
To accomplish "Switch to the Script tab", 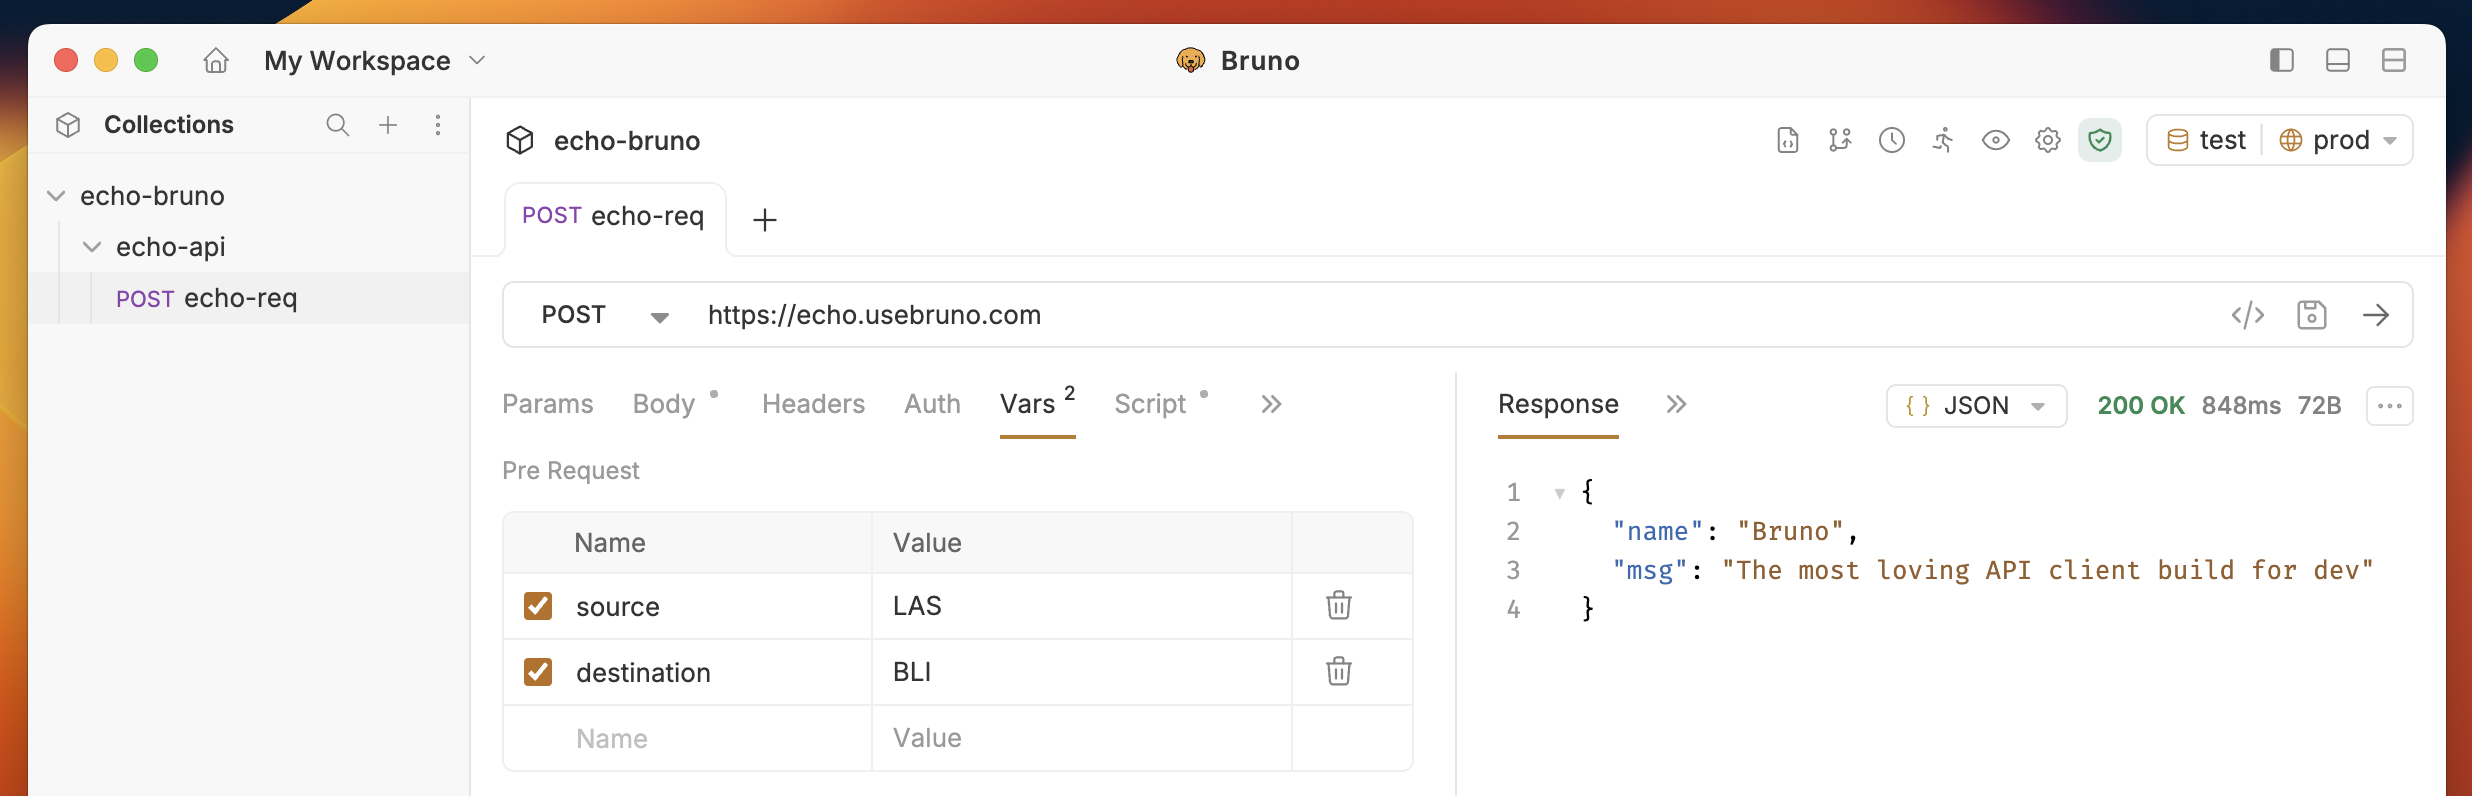I will 1151,404.
